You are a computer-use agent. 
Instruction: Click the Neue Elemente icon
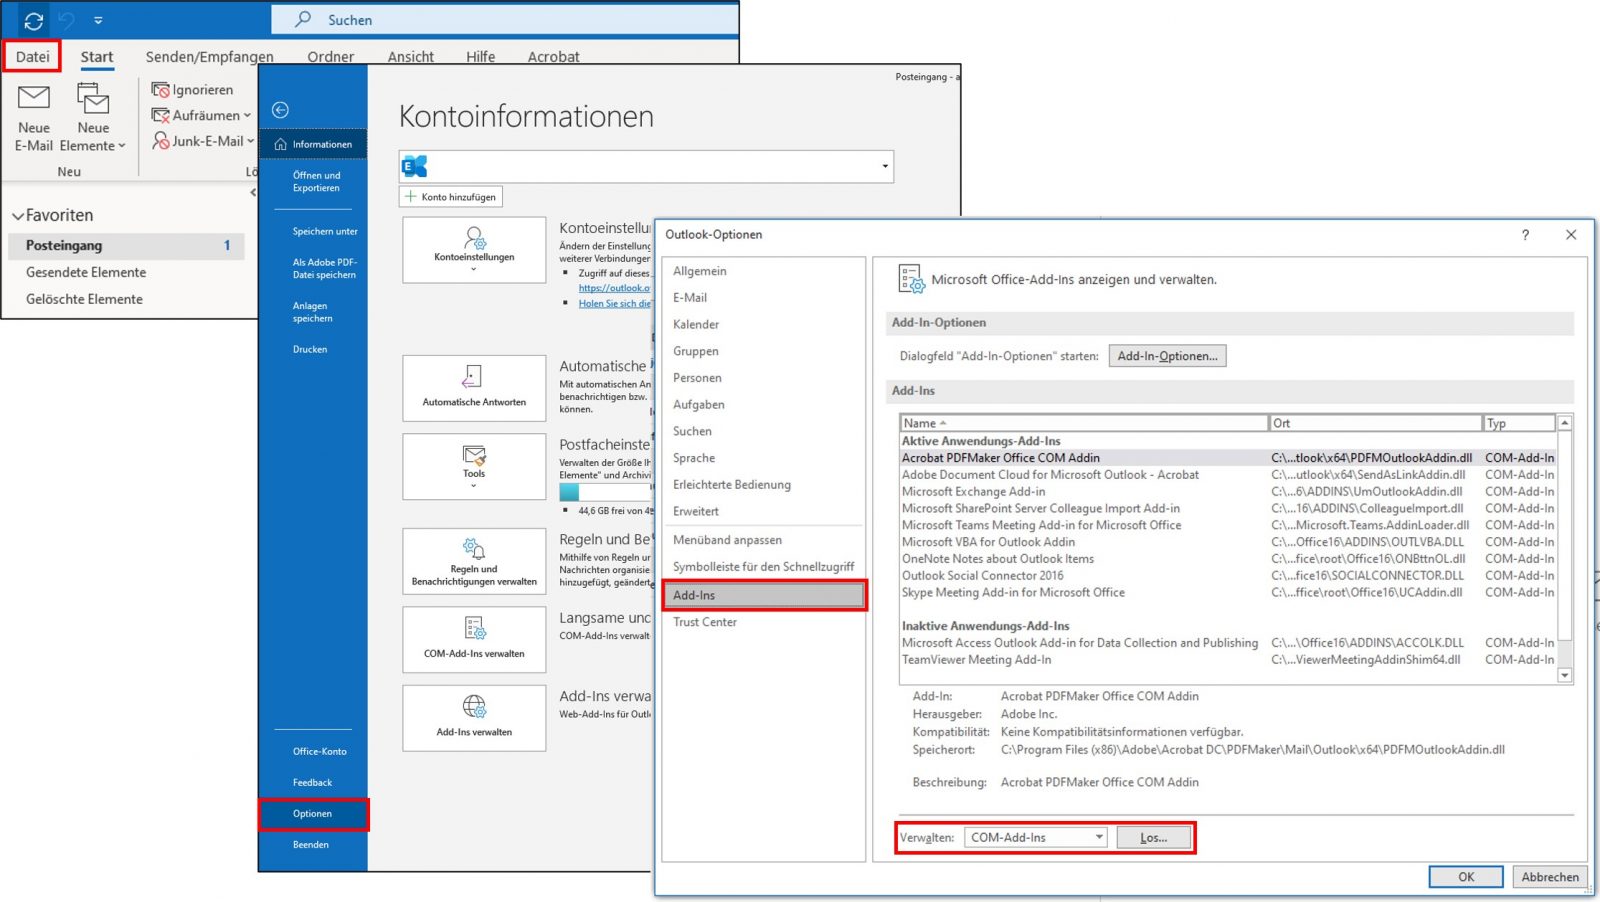point(93,98)
